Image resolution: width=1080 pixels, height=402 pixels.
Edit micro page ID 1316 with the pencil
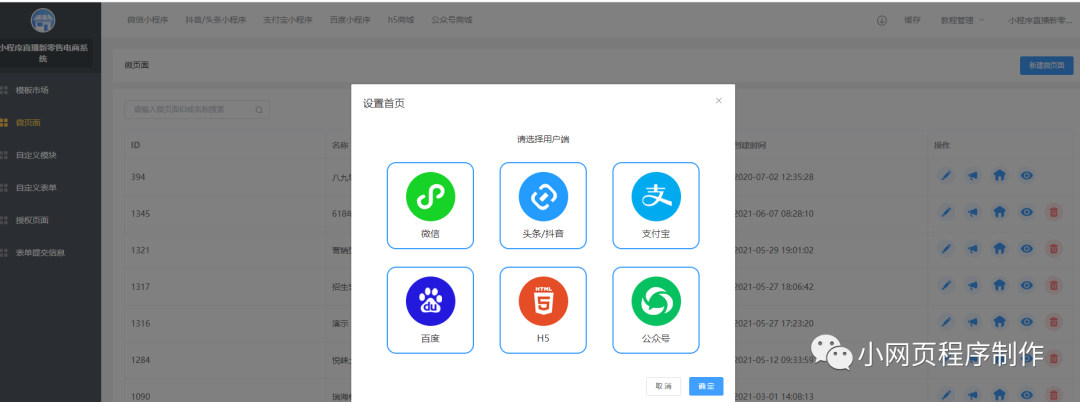946,322
